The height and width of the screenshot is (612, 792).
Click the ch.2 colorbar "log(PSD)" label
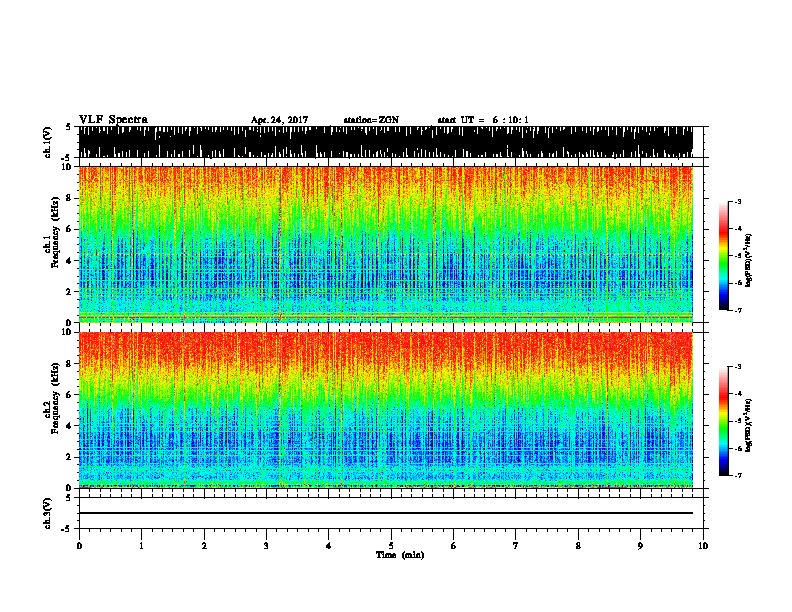click(748, 425)
